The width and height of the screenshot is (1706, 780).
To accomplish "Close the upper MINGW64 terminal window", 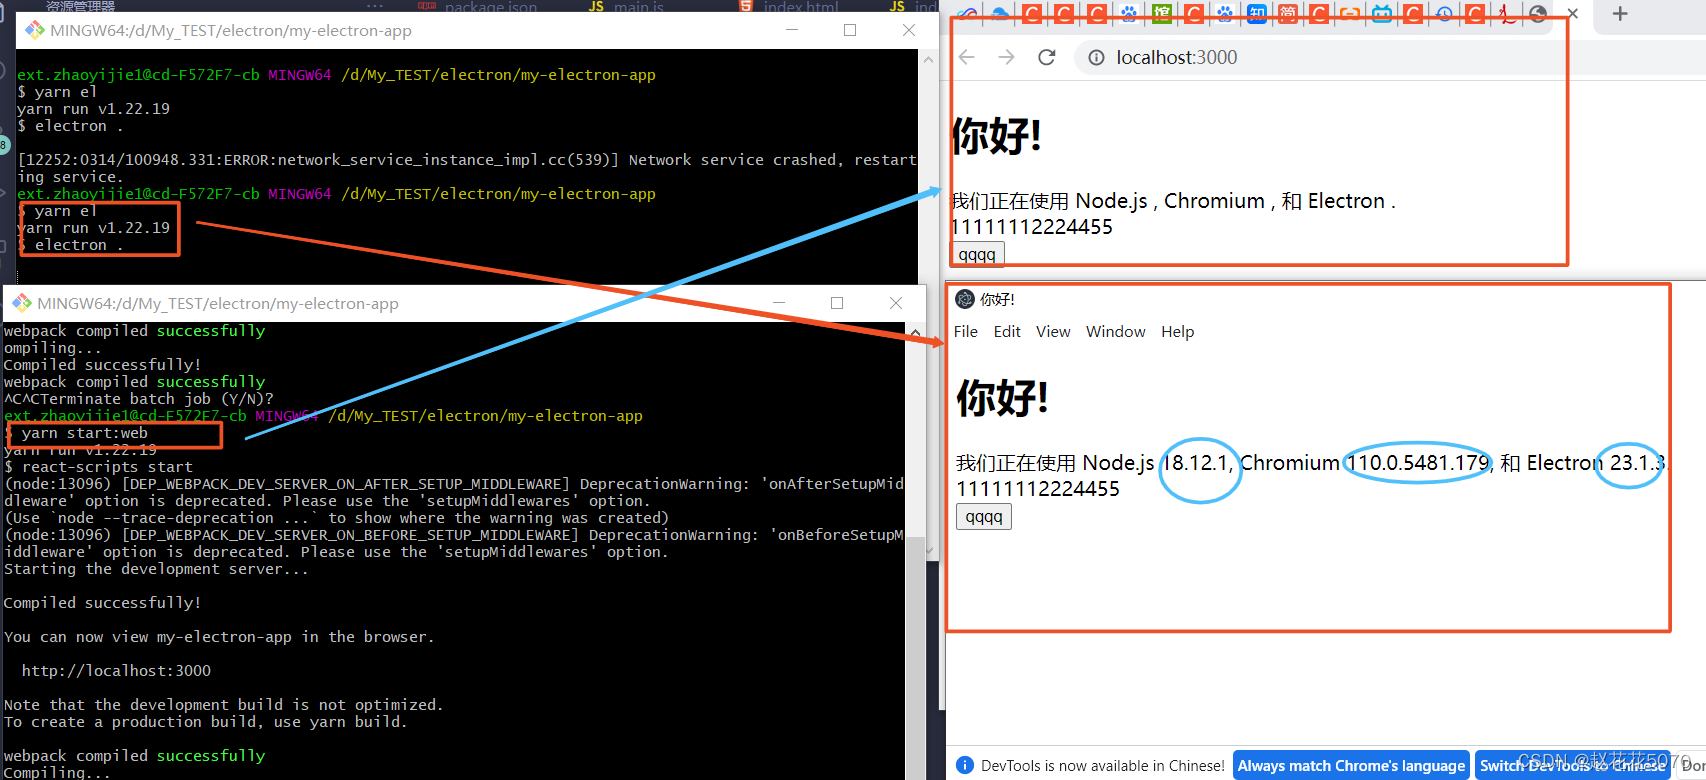I will [909, 30].
